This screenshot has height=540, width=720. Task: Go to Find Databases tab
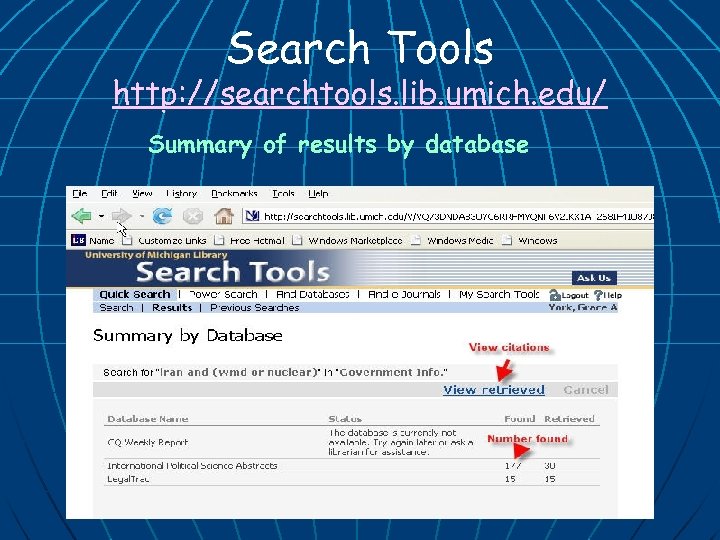pyautogui.click(x=313, y=294)
